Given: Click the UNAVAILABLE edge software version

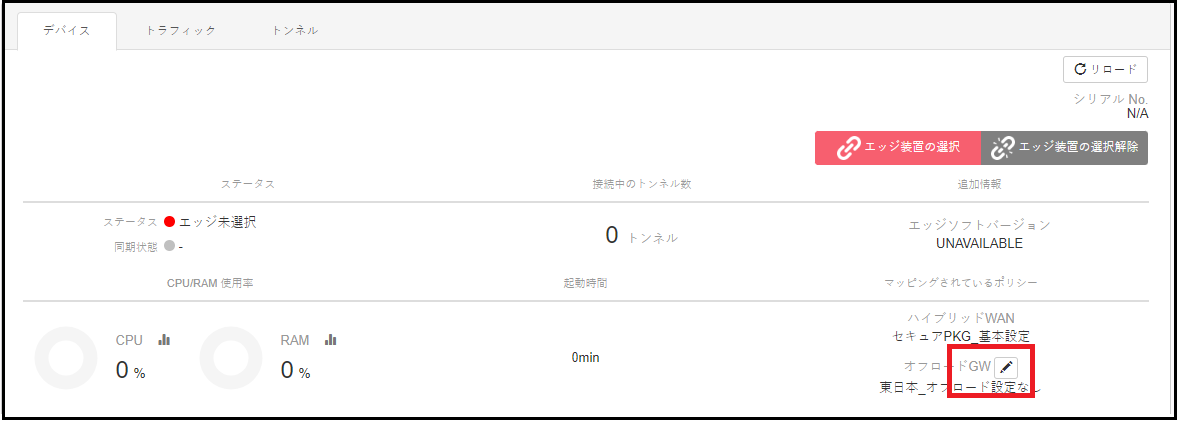Looking at the screenshot, I should [x=979, y=243].
